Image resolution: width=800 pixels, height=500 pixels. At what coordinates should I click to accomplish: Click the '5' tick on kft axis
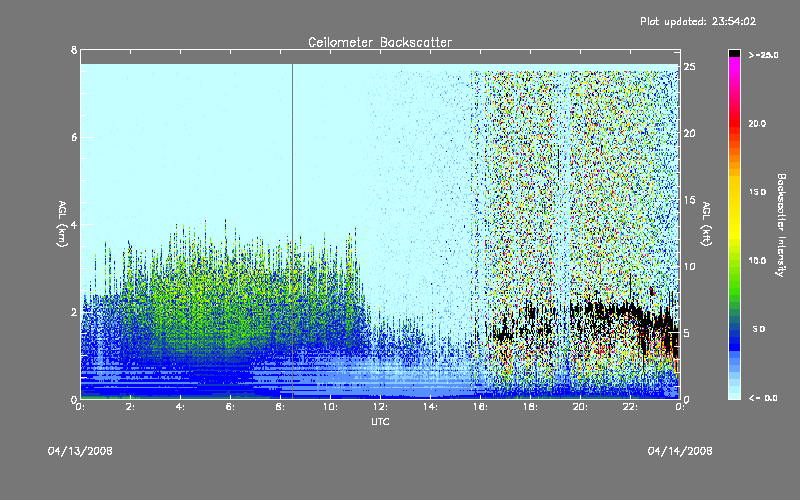(687, 333)
